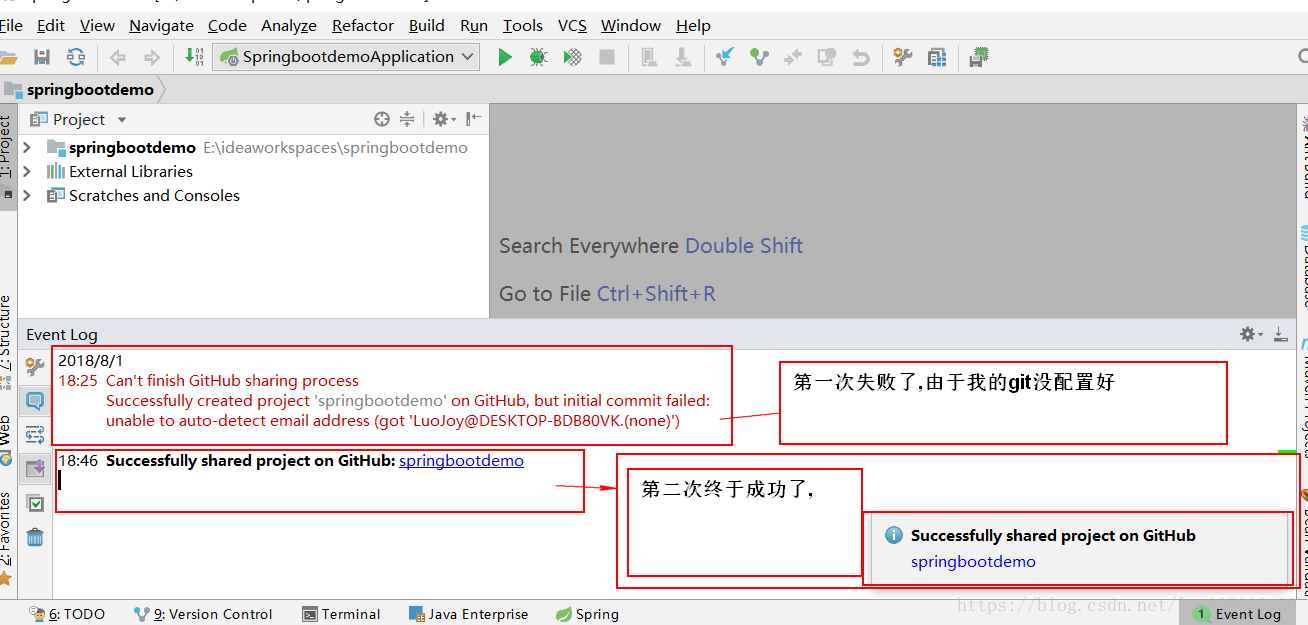Click the Back navigation arrow
This screenshot has width=1308, height=625.
click(x=118, y=57)
